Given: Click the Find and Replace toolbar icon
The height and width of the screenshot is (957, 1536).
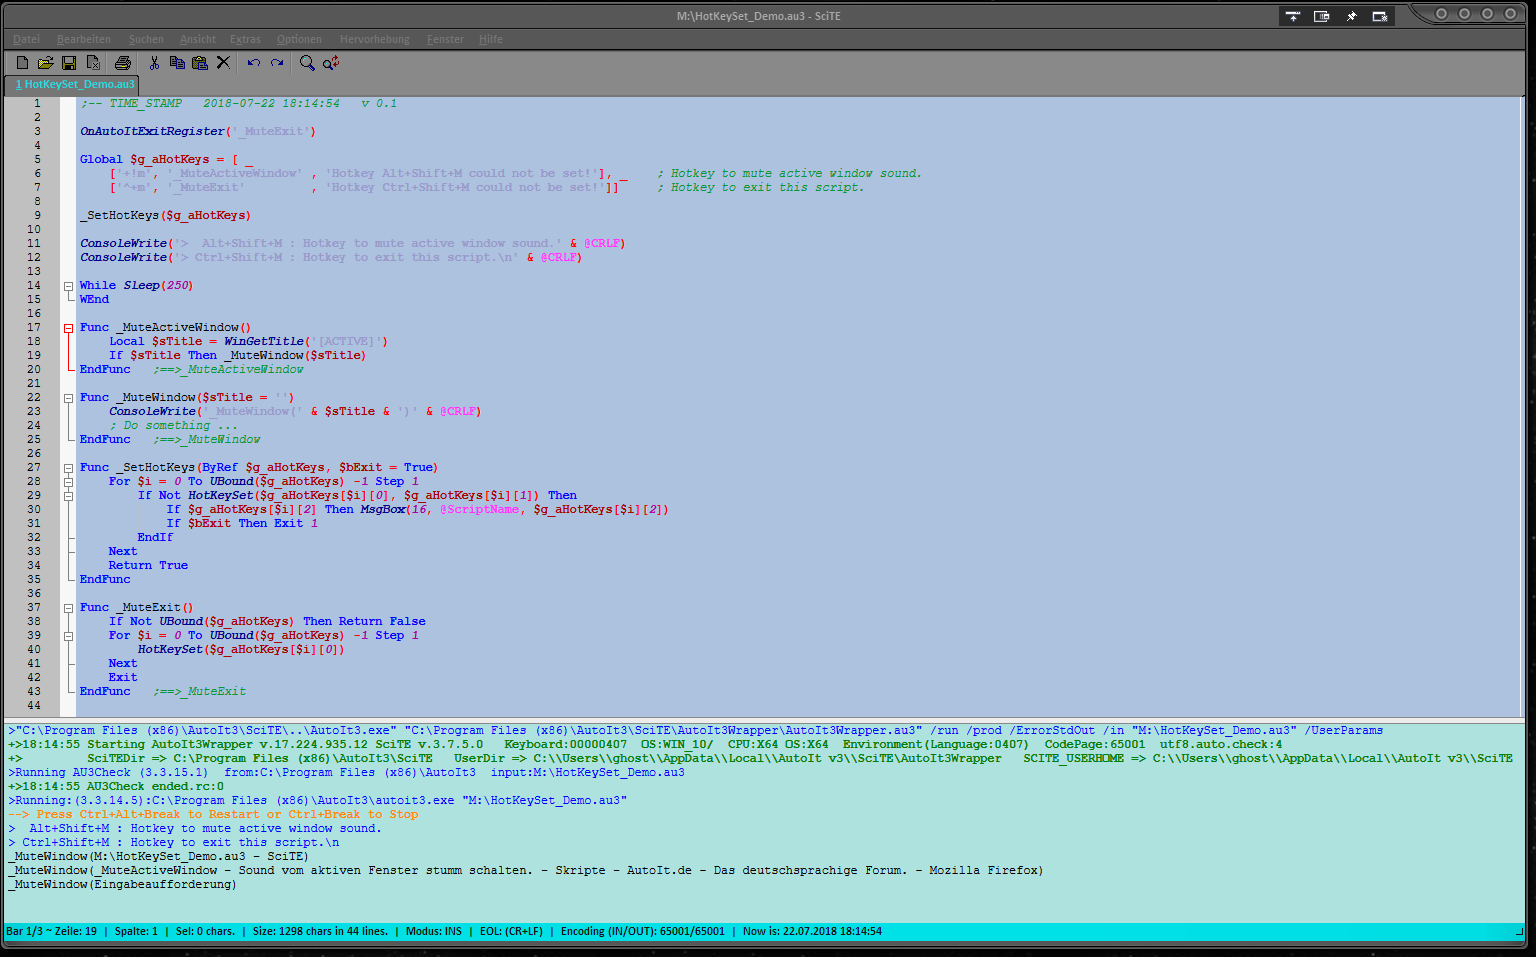Looking at the screenshot, I should click(x=331, y=63).
